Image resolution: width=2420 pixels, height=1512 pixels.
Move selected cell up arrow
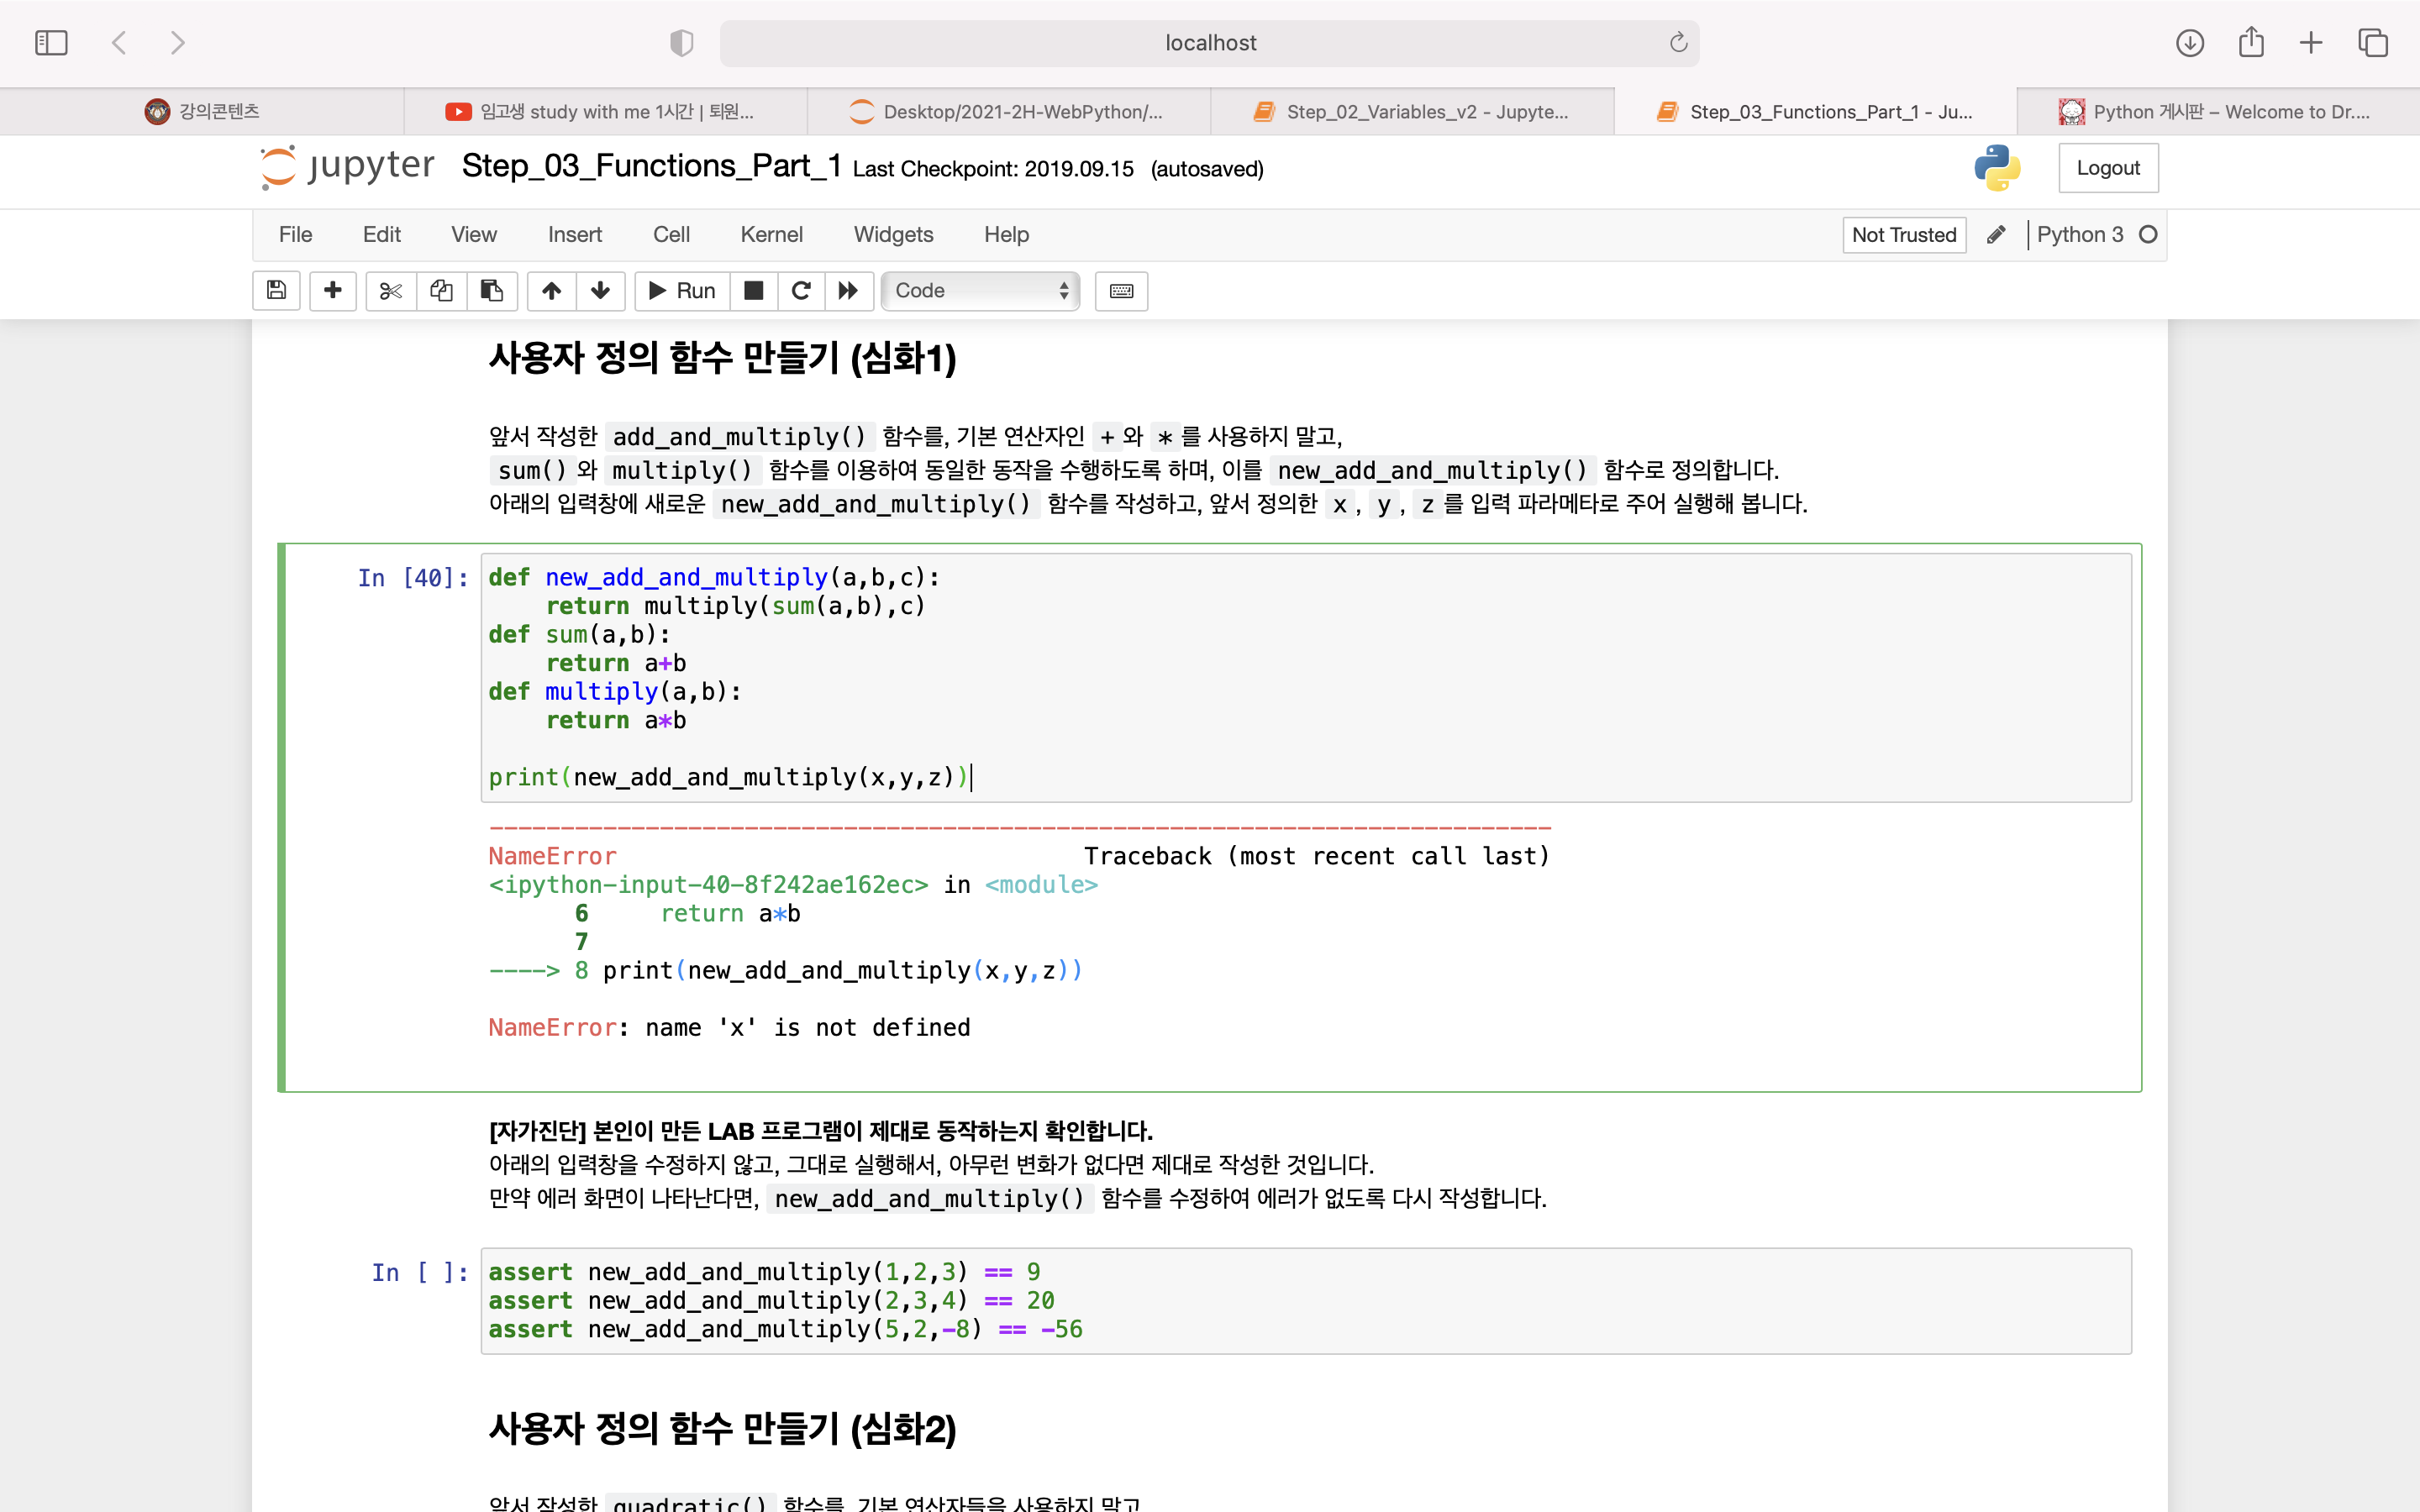pyautogui.click(x=551, y=290)
